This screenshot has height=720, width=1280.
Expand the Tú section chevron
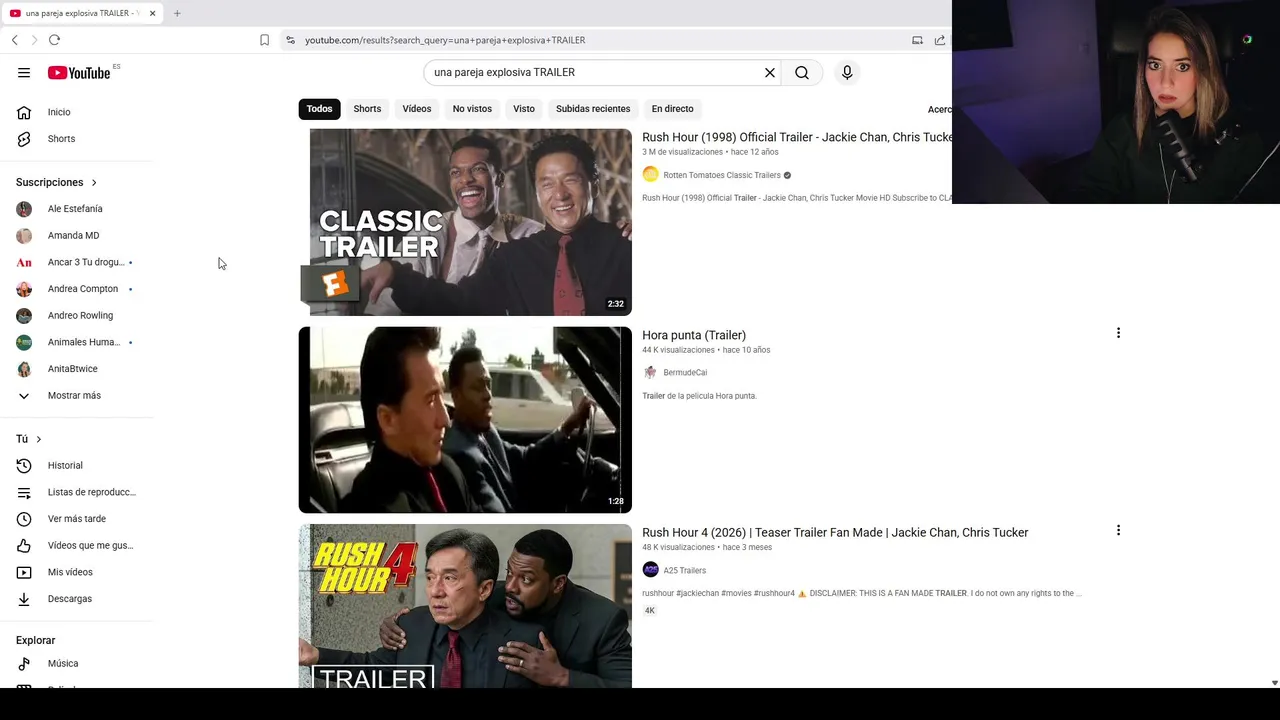click(39, 439)
